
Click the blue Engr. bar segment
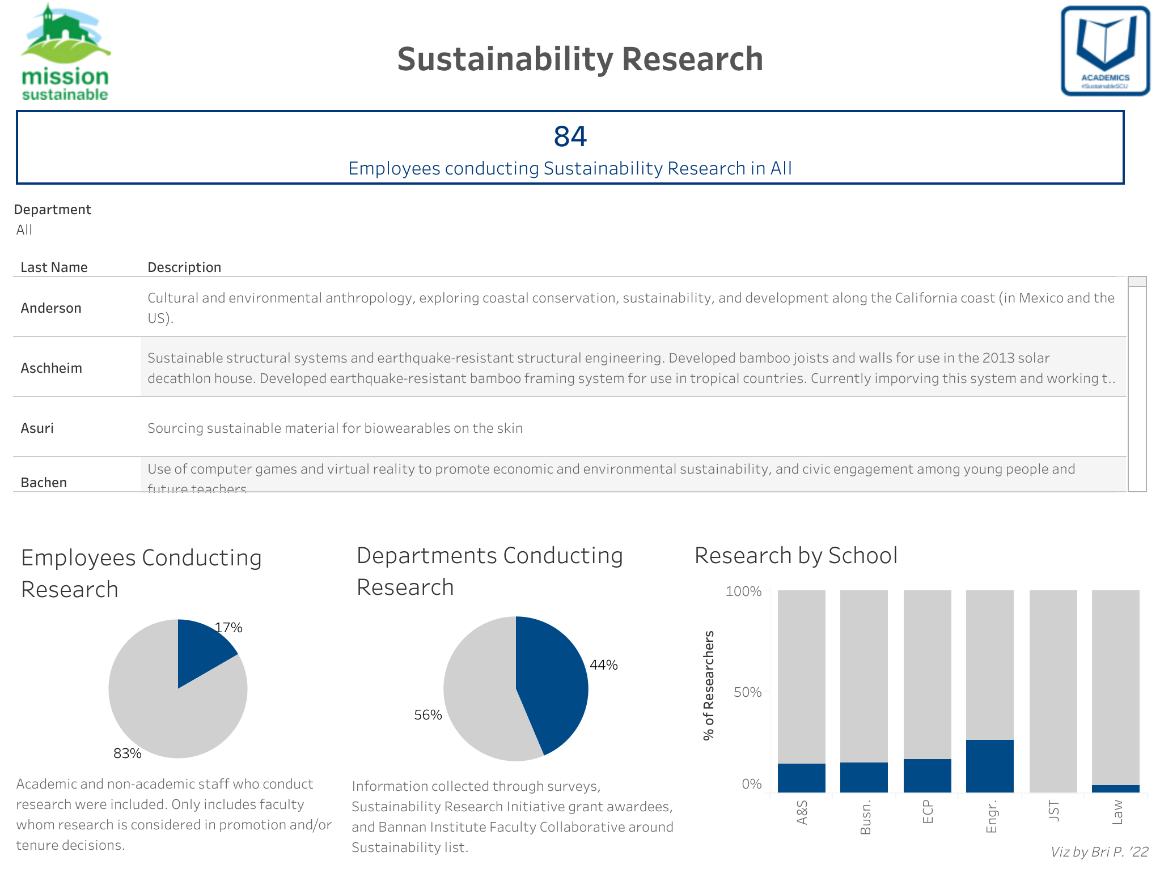(x=990, y=766)
